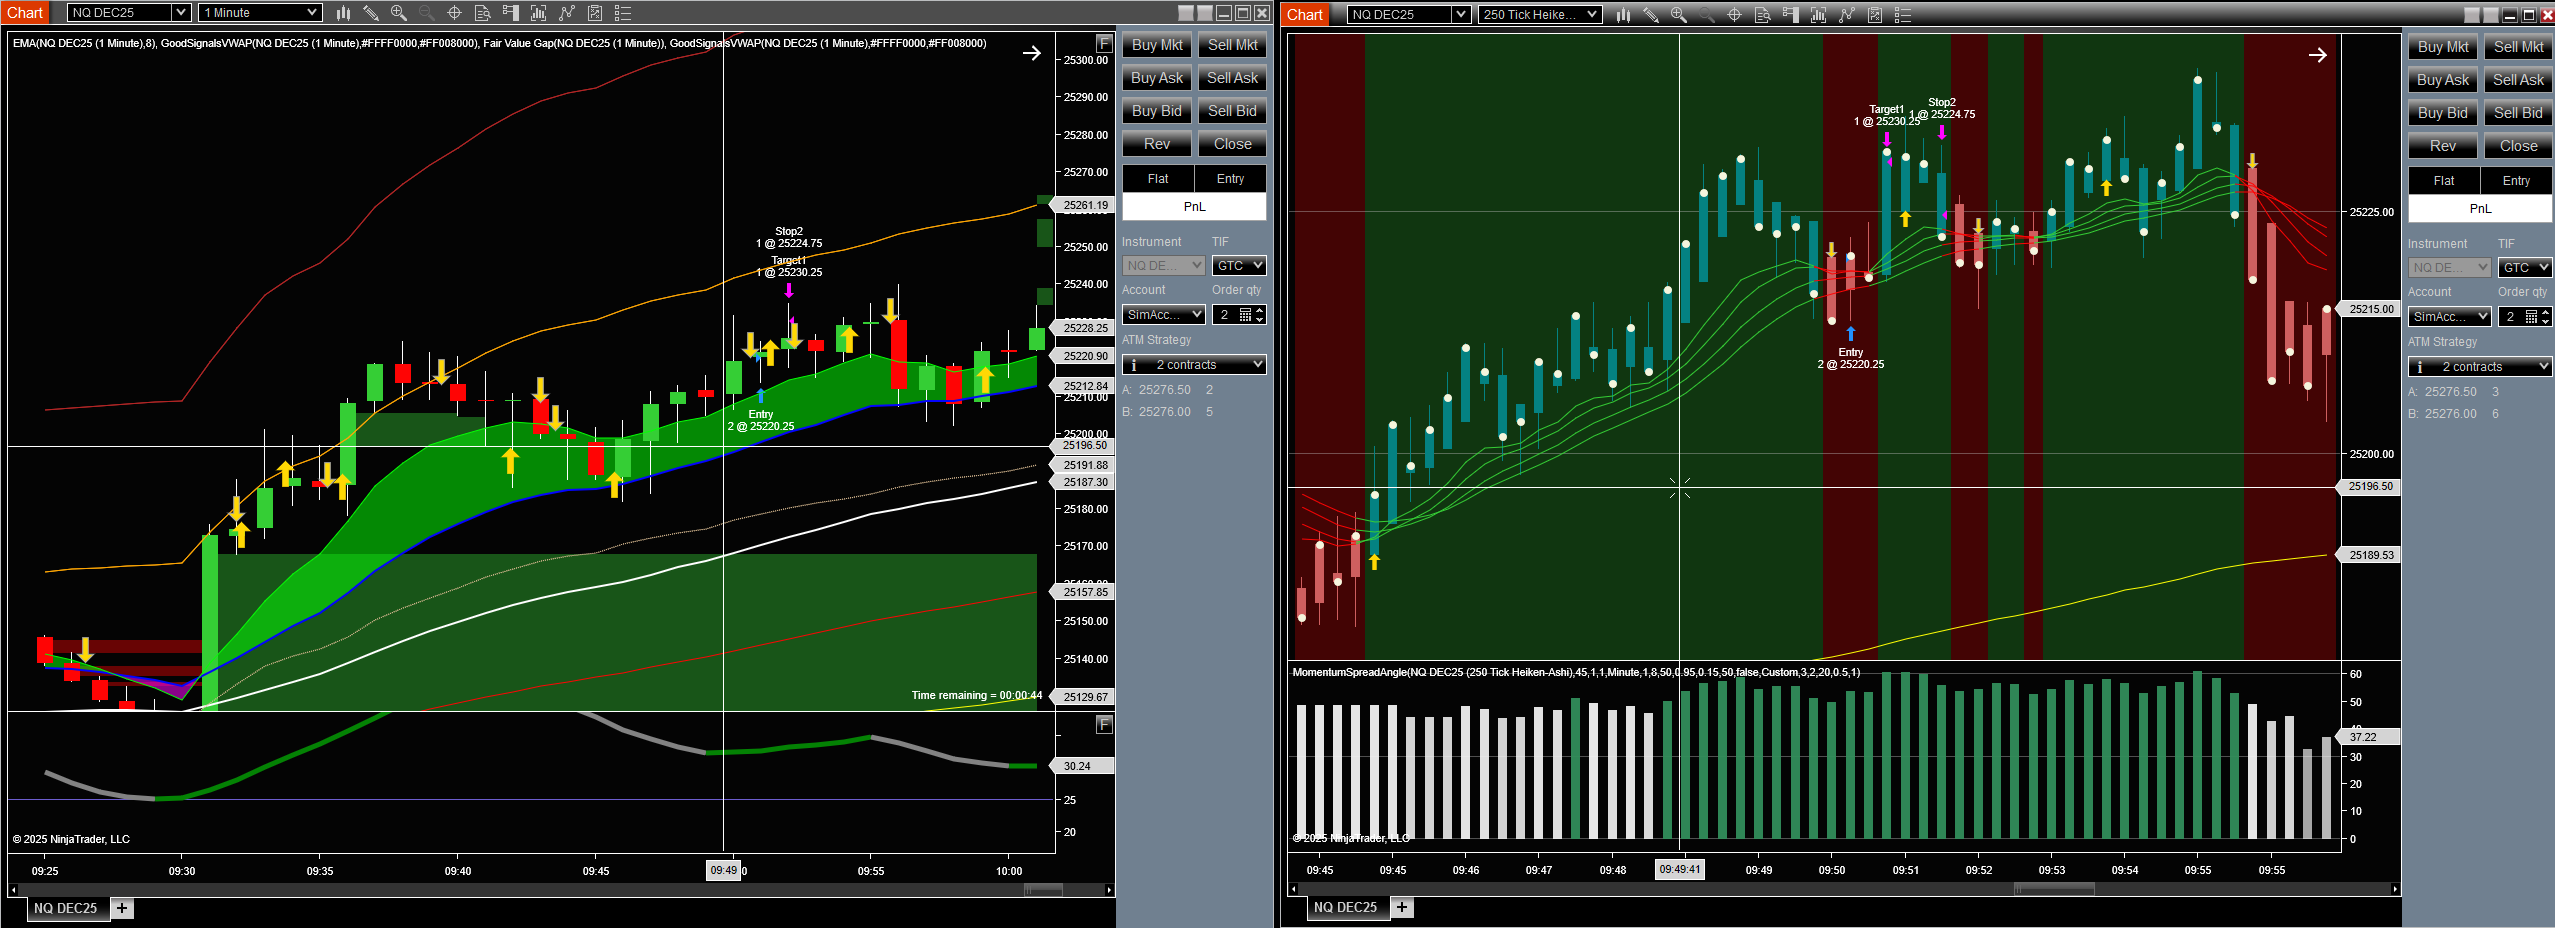The width and height of the screenshot is (2555, 928).
Task: Toggle the F button on left price axis
Action: pyautogui.click(x=1104, y=44)
